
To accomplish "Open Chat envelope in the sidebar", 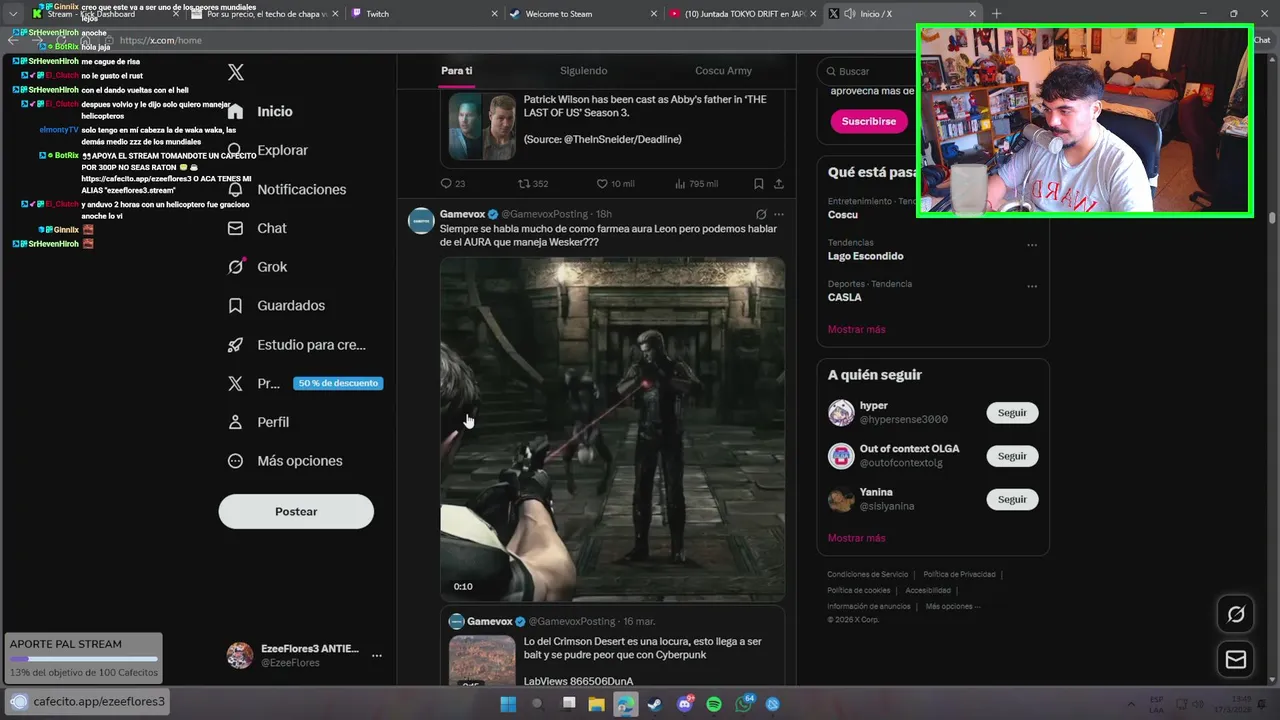I will tap(257, 228).
